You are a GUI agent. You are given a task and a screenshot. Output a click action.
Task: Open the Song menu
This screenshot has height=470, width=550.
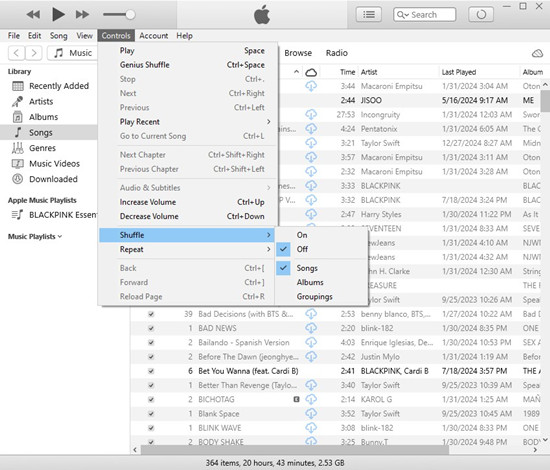[x=58, y=36]
